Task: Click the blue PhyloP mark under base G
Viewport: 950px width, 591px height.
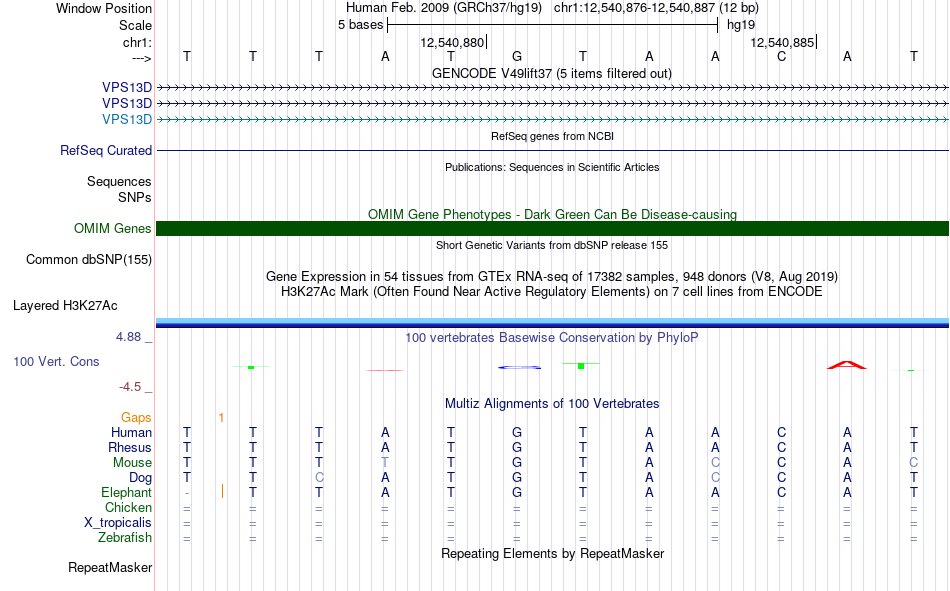Action: coord(519,367)
